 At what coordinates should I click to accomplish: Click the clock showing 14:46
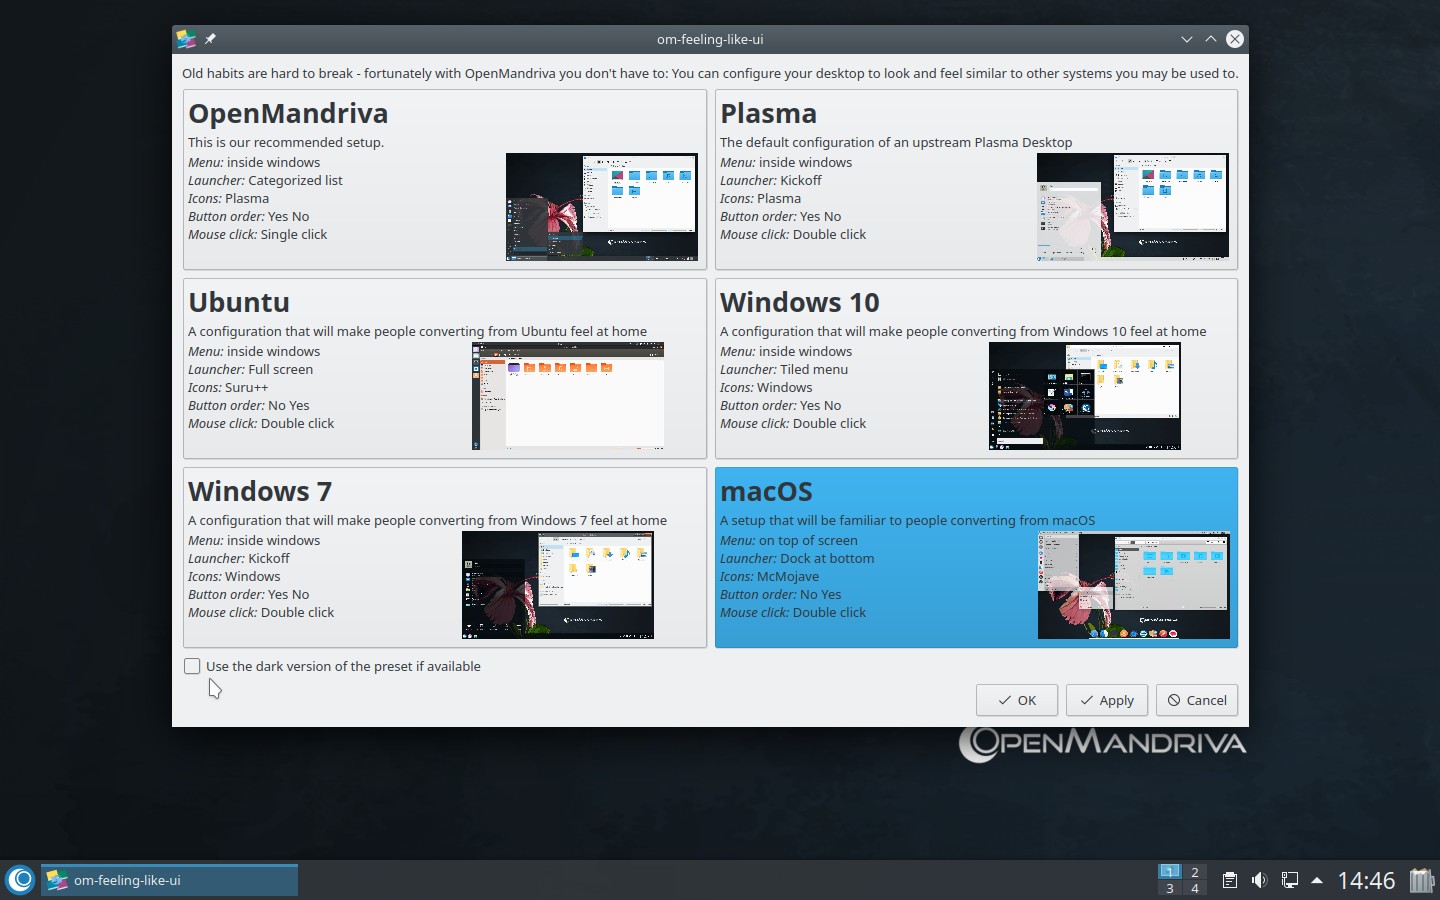coord(1366,880)
